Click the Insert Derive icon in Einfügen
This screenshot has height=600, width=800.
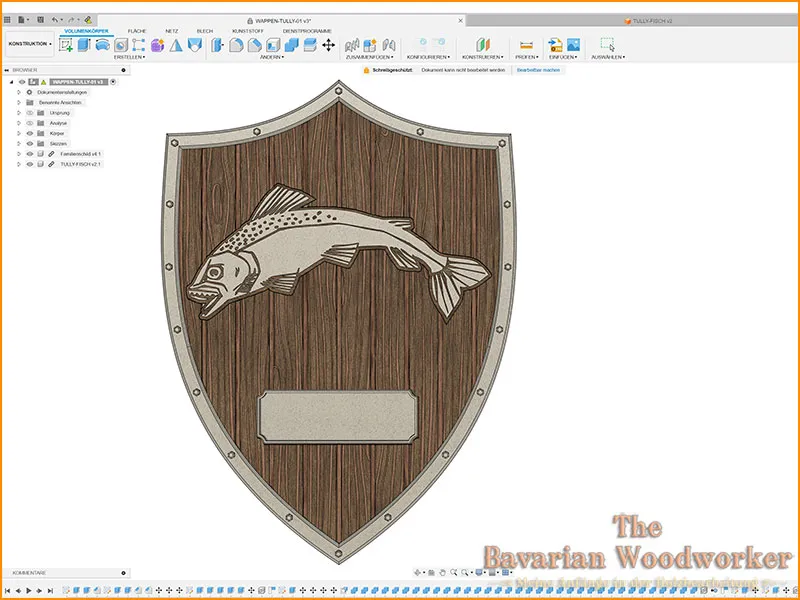tap(555, 45)
